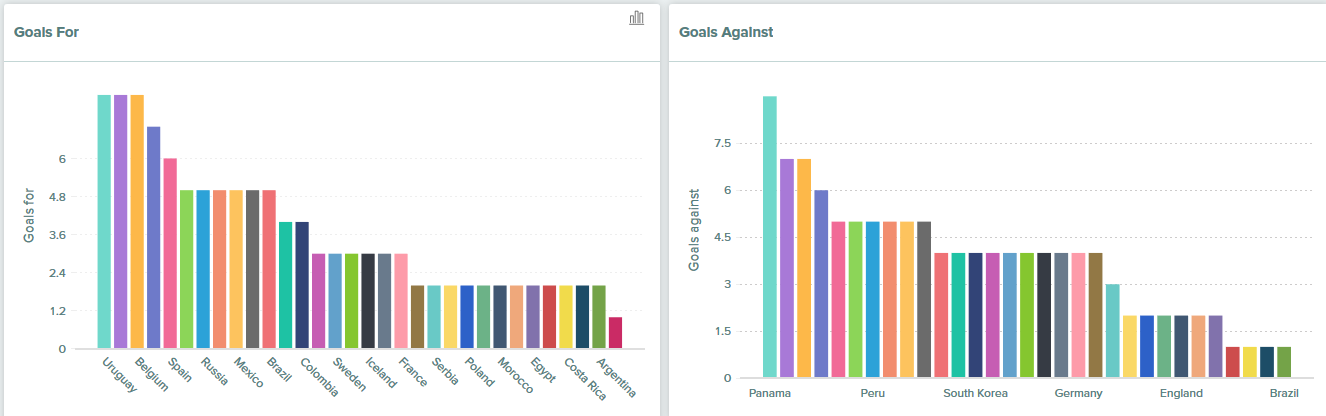Click the Mexico x-axis label
Screen dimensions: 1326x416
(x=247, y=372)
